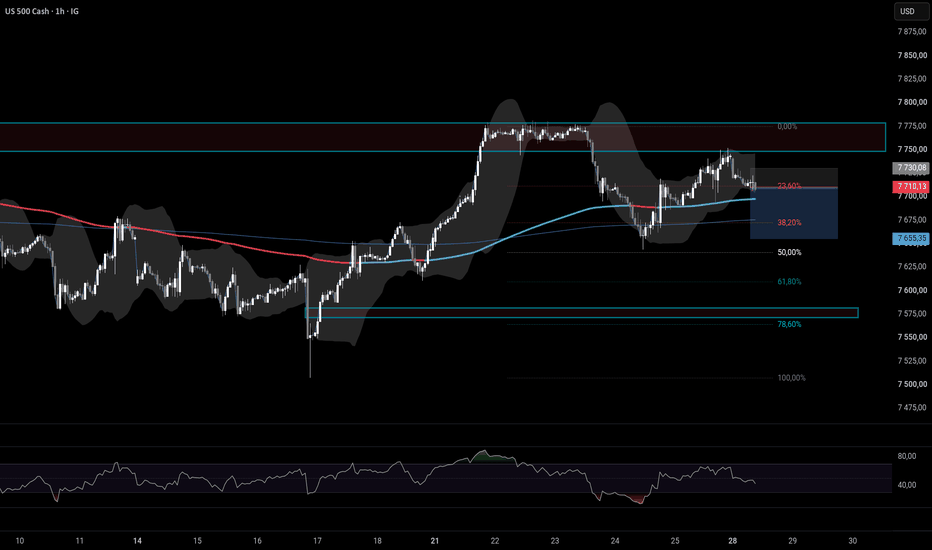Viewport: 932px width, 550px height.
Task: Click the 61,80% Fibonacci level label
Action: pos(789,281)
